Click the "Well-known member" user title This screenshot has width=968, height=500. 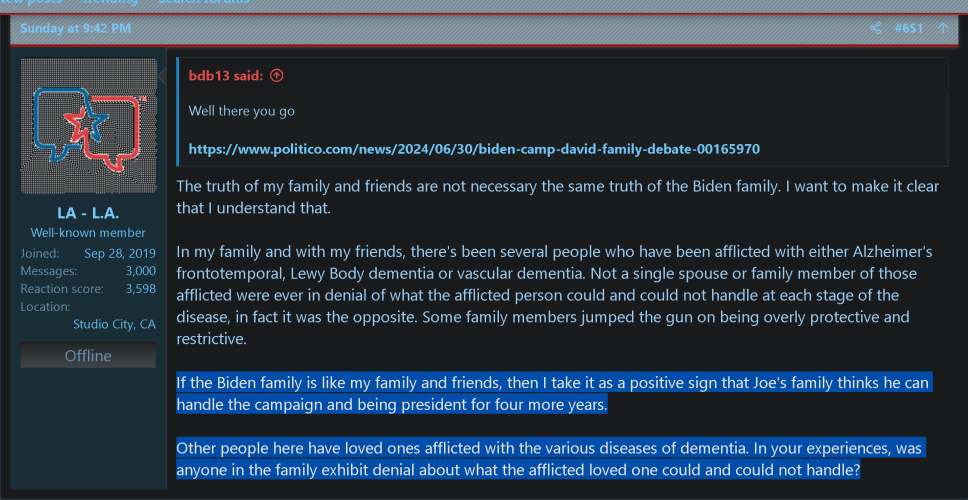coord(88,233)
